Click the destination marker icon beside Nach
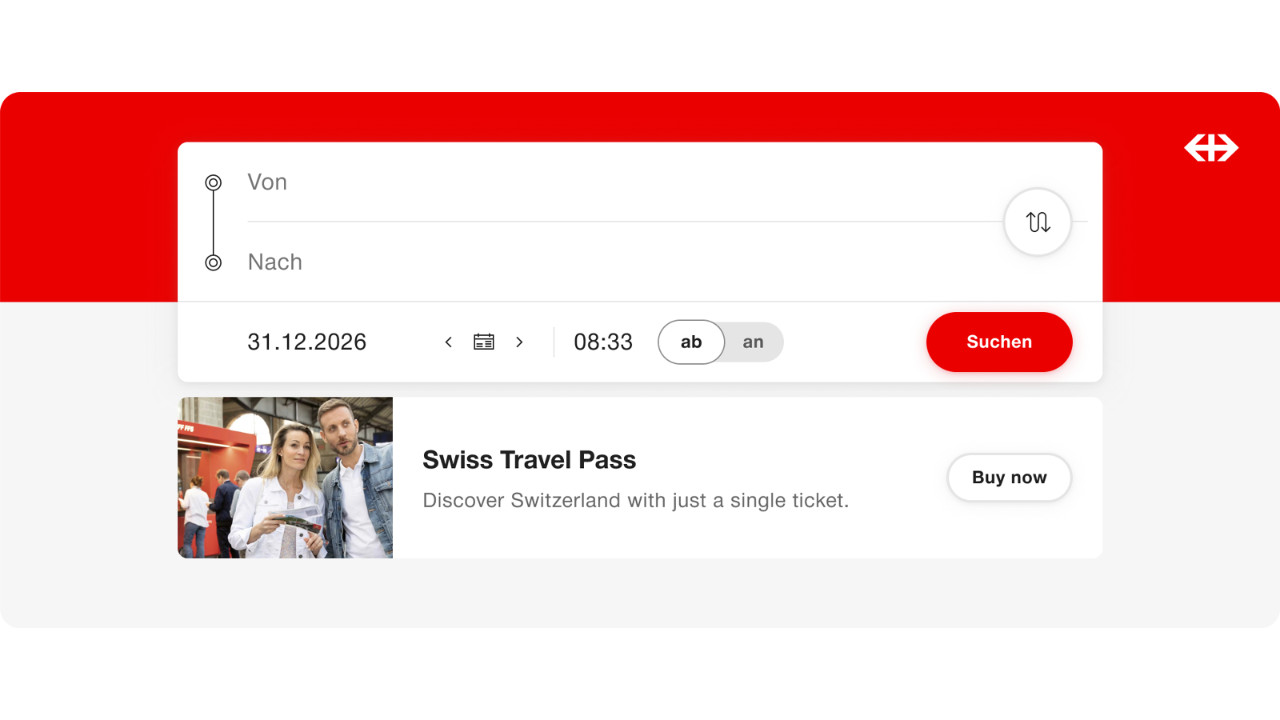This screenshot has height=720, width=1280. [x=213, y=262]
